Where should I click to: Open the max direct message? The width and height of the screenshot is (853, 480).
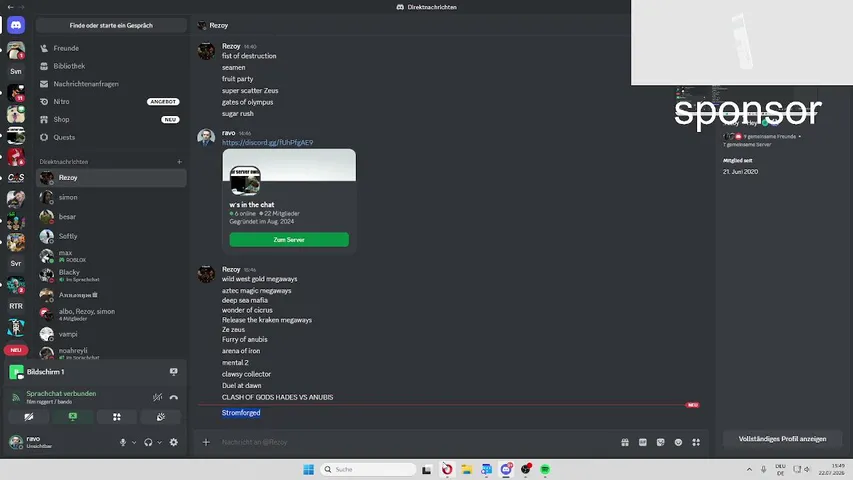[x=111, y=256]
